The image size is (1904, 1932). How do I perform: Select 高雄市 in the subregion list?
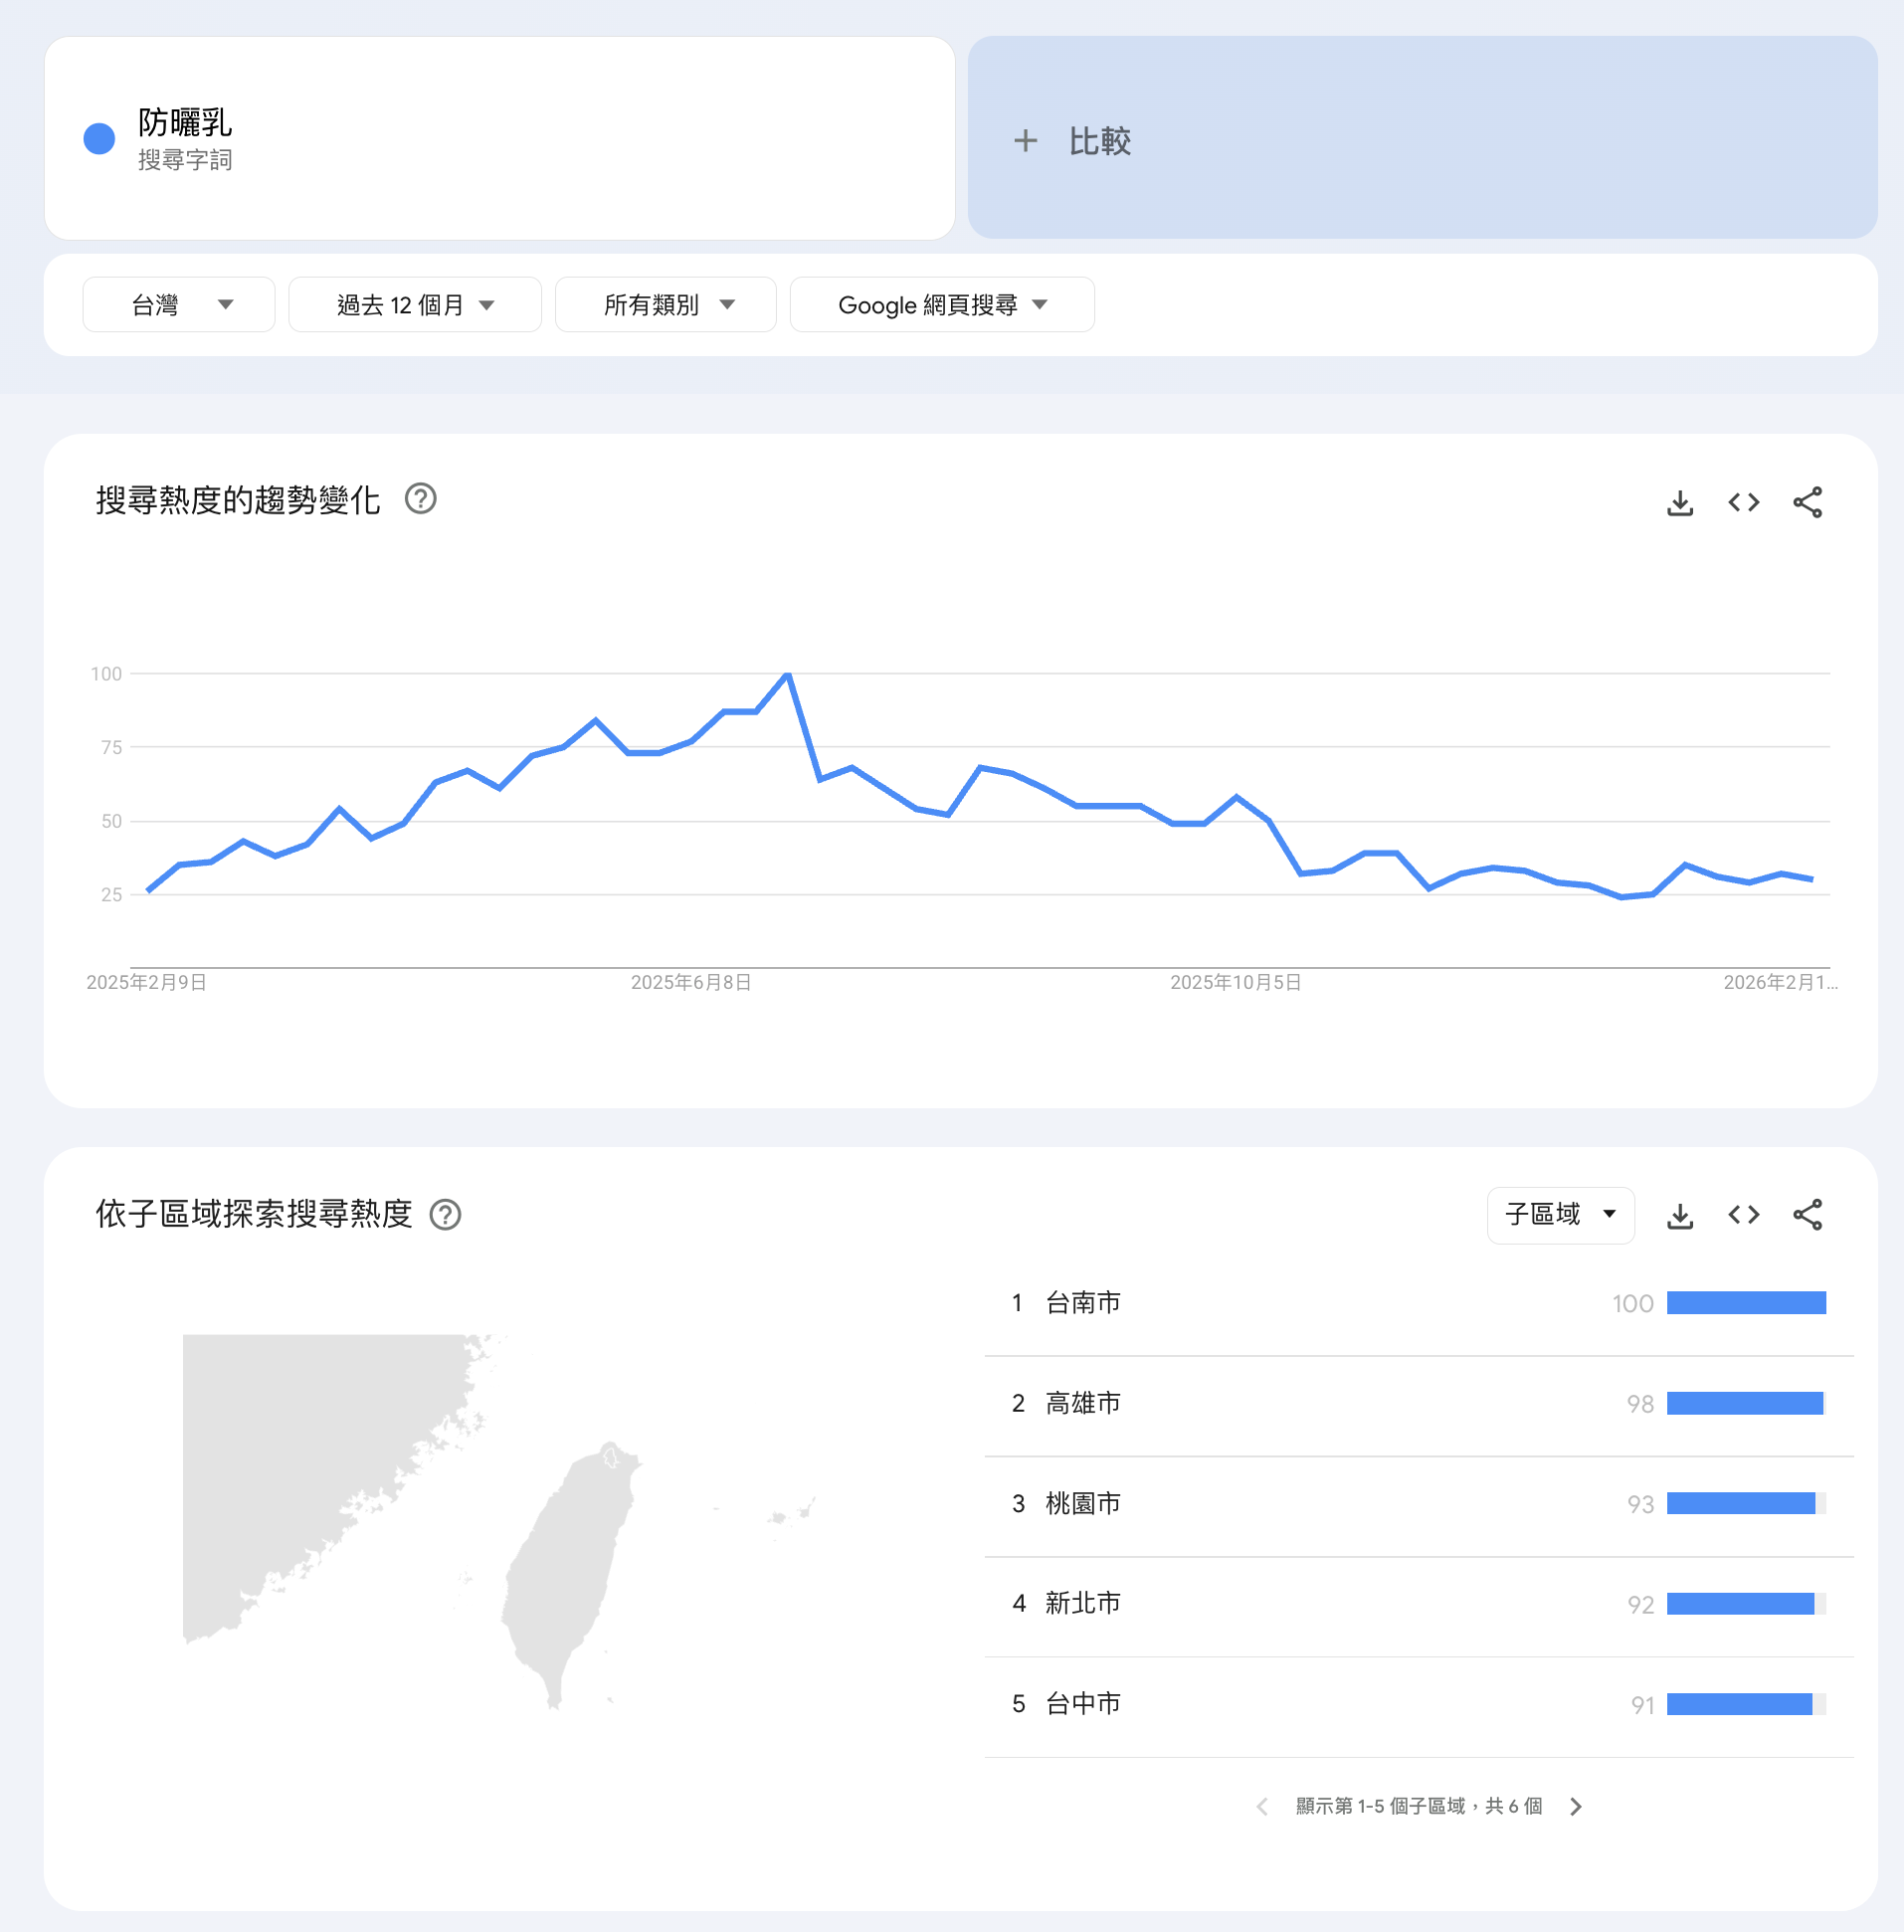tap(1082, 1403)
